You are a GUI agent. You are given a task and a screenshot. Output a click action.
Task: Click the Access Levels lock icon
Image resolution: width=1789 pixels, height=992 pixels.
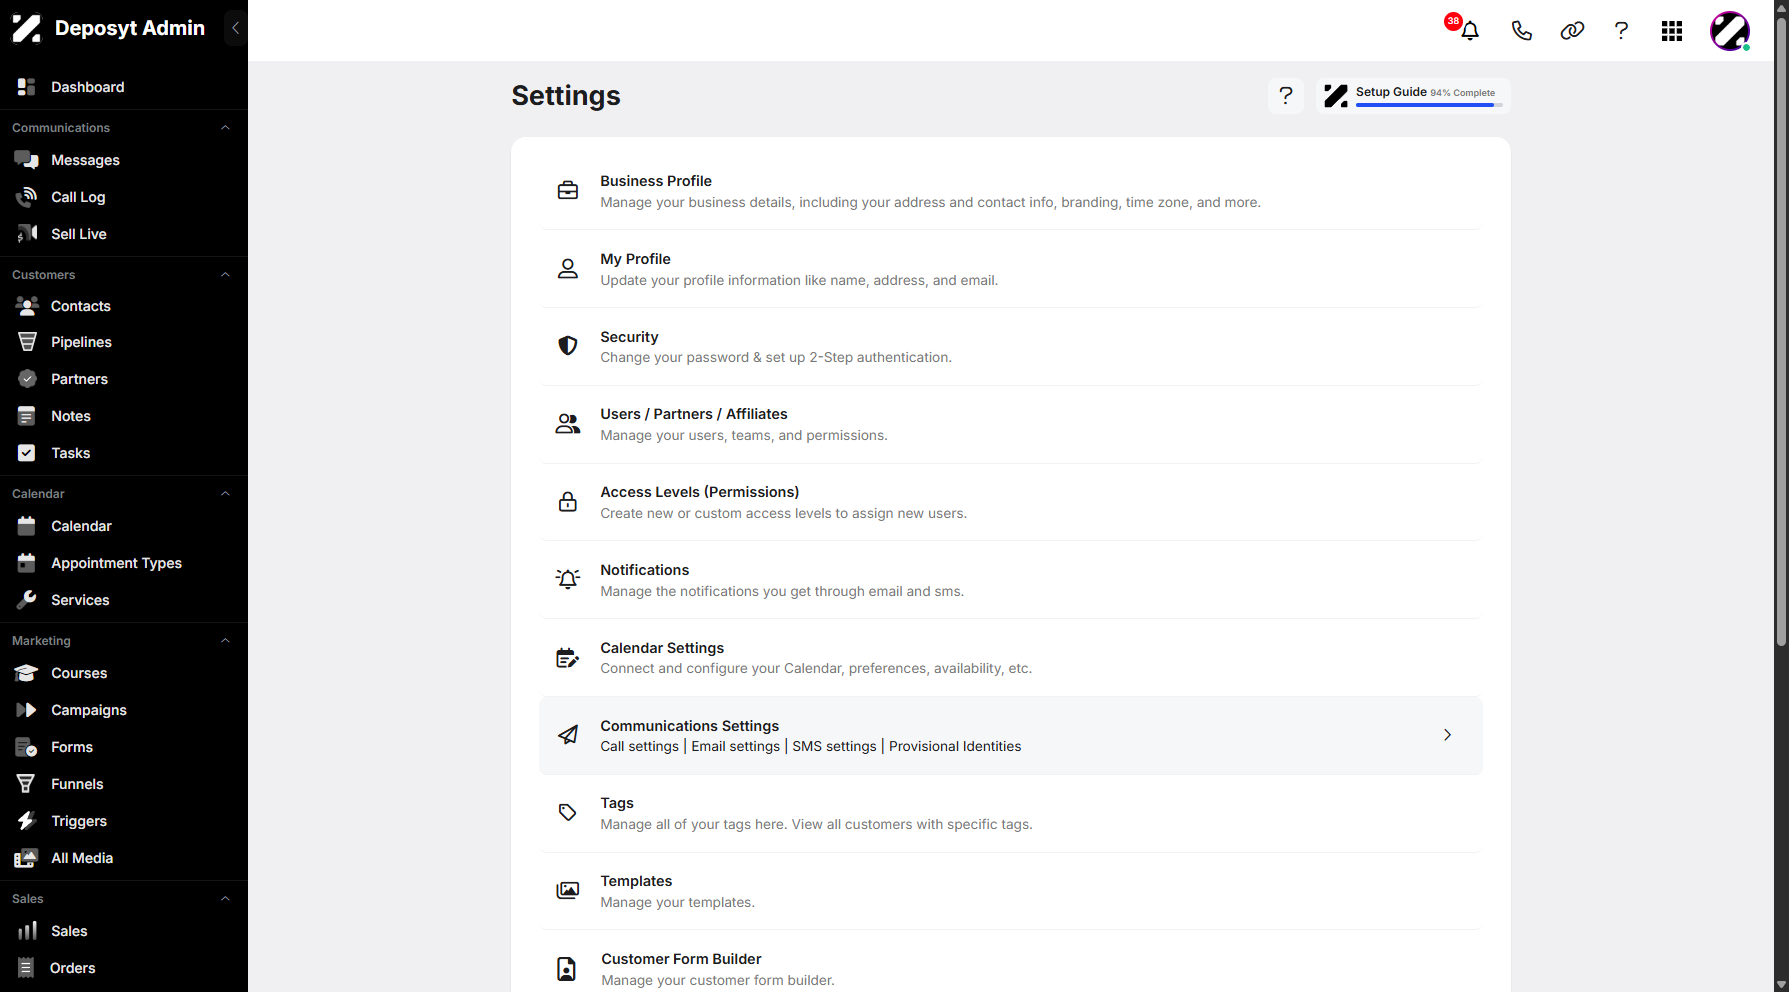click(568, 502)
